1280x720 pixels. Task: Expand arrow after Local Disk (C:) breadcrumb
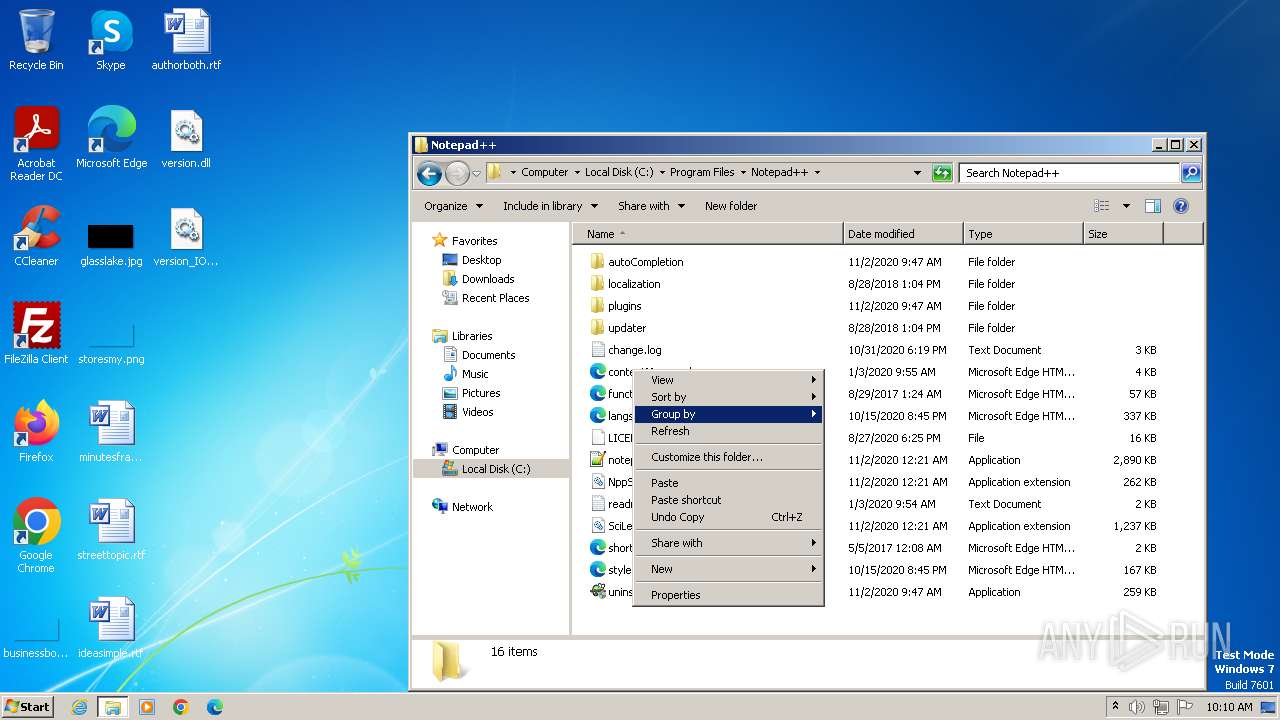tap(662, 173)
